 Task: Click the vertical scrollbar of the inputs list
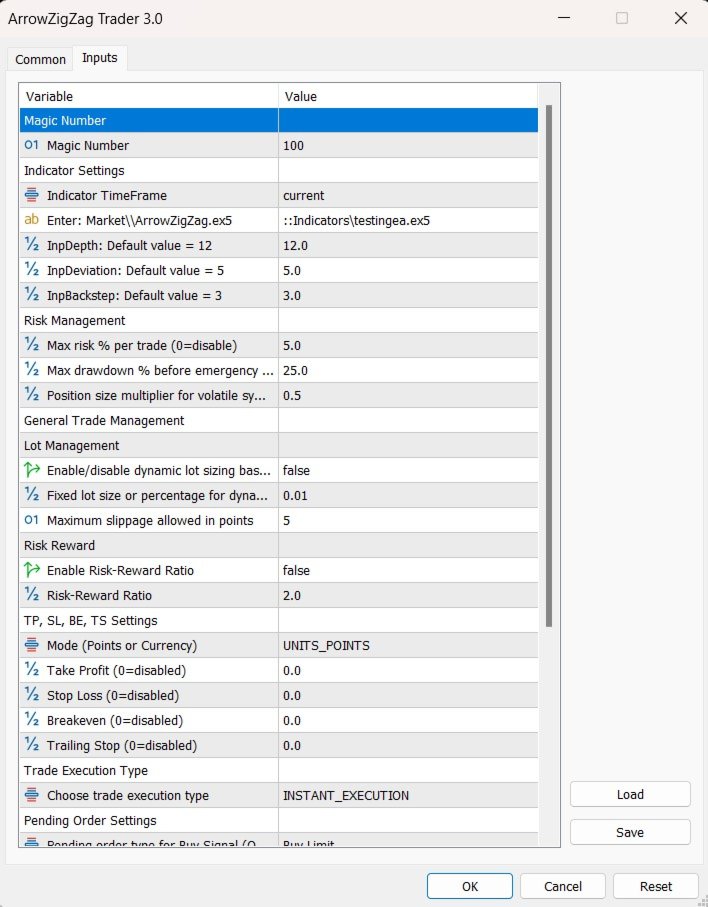[x=549, y=366]
